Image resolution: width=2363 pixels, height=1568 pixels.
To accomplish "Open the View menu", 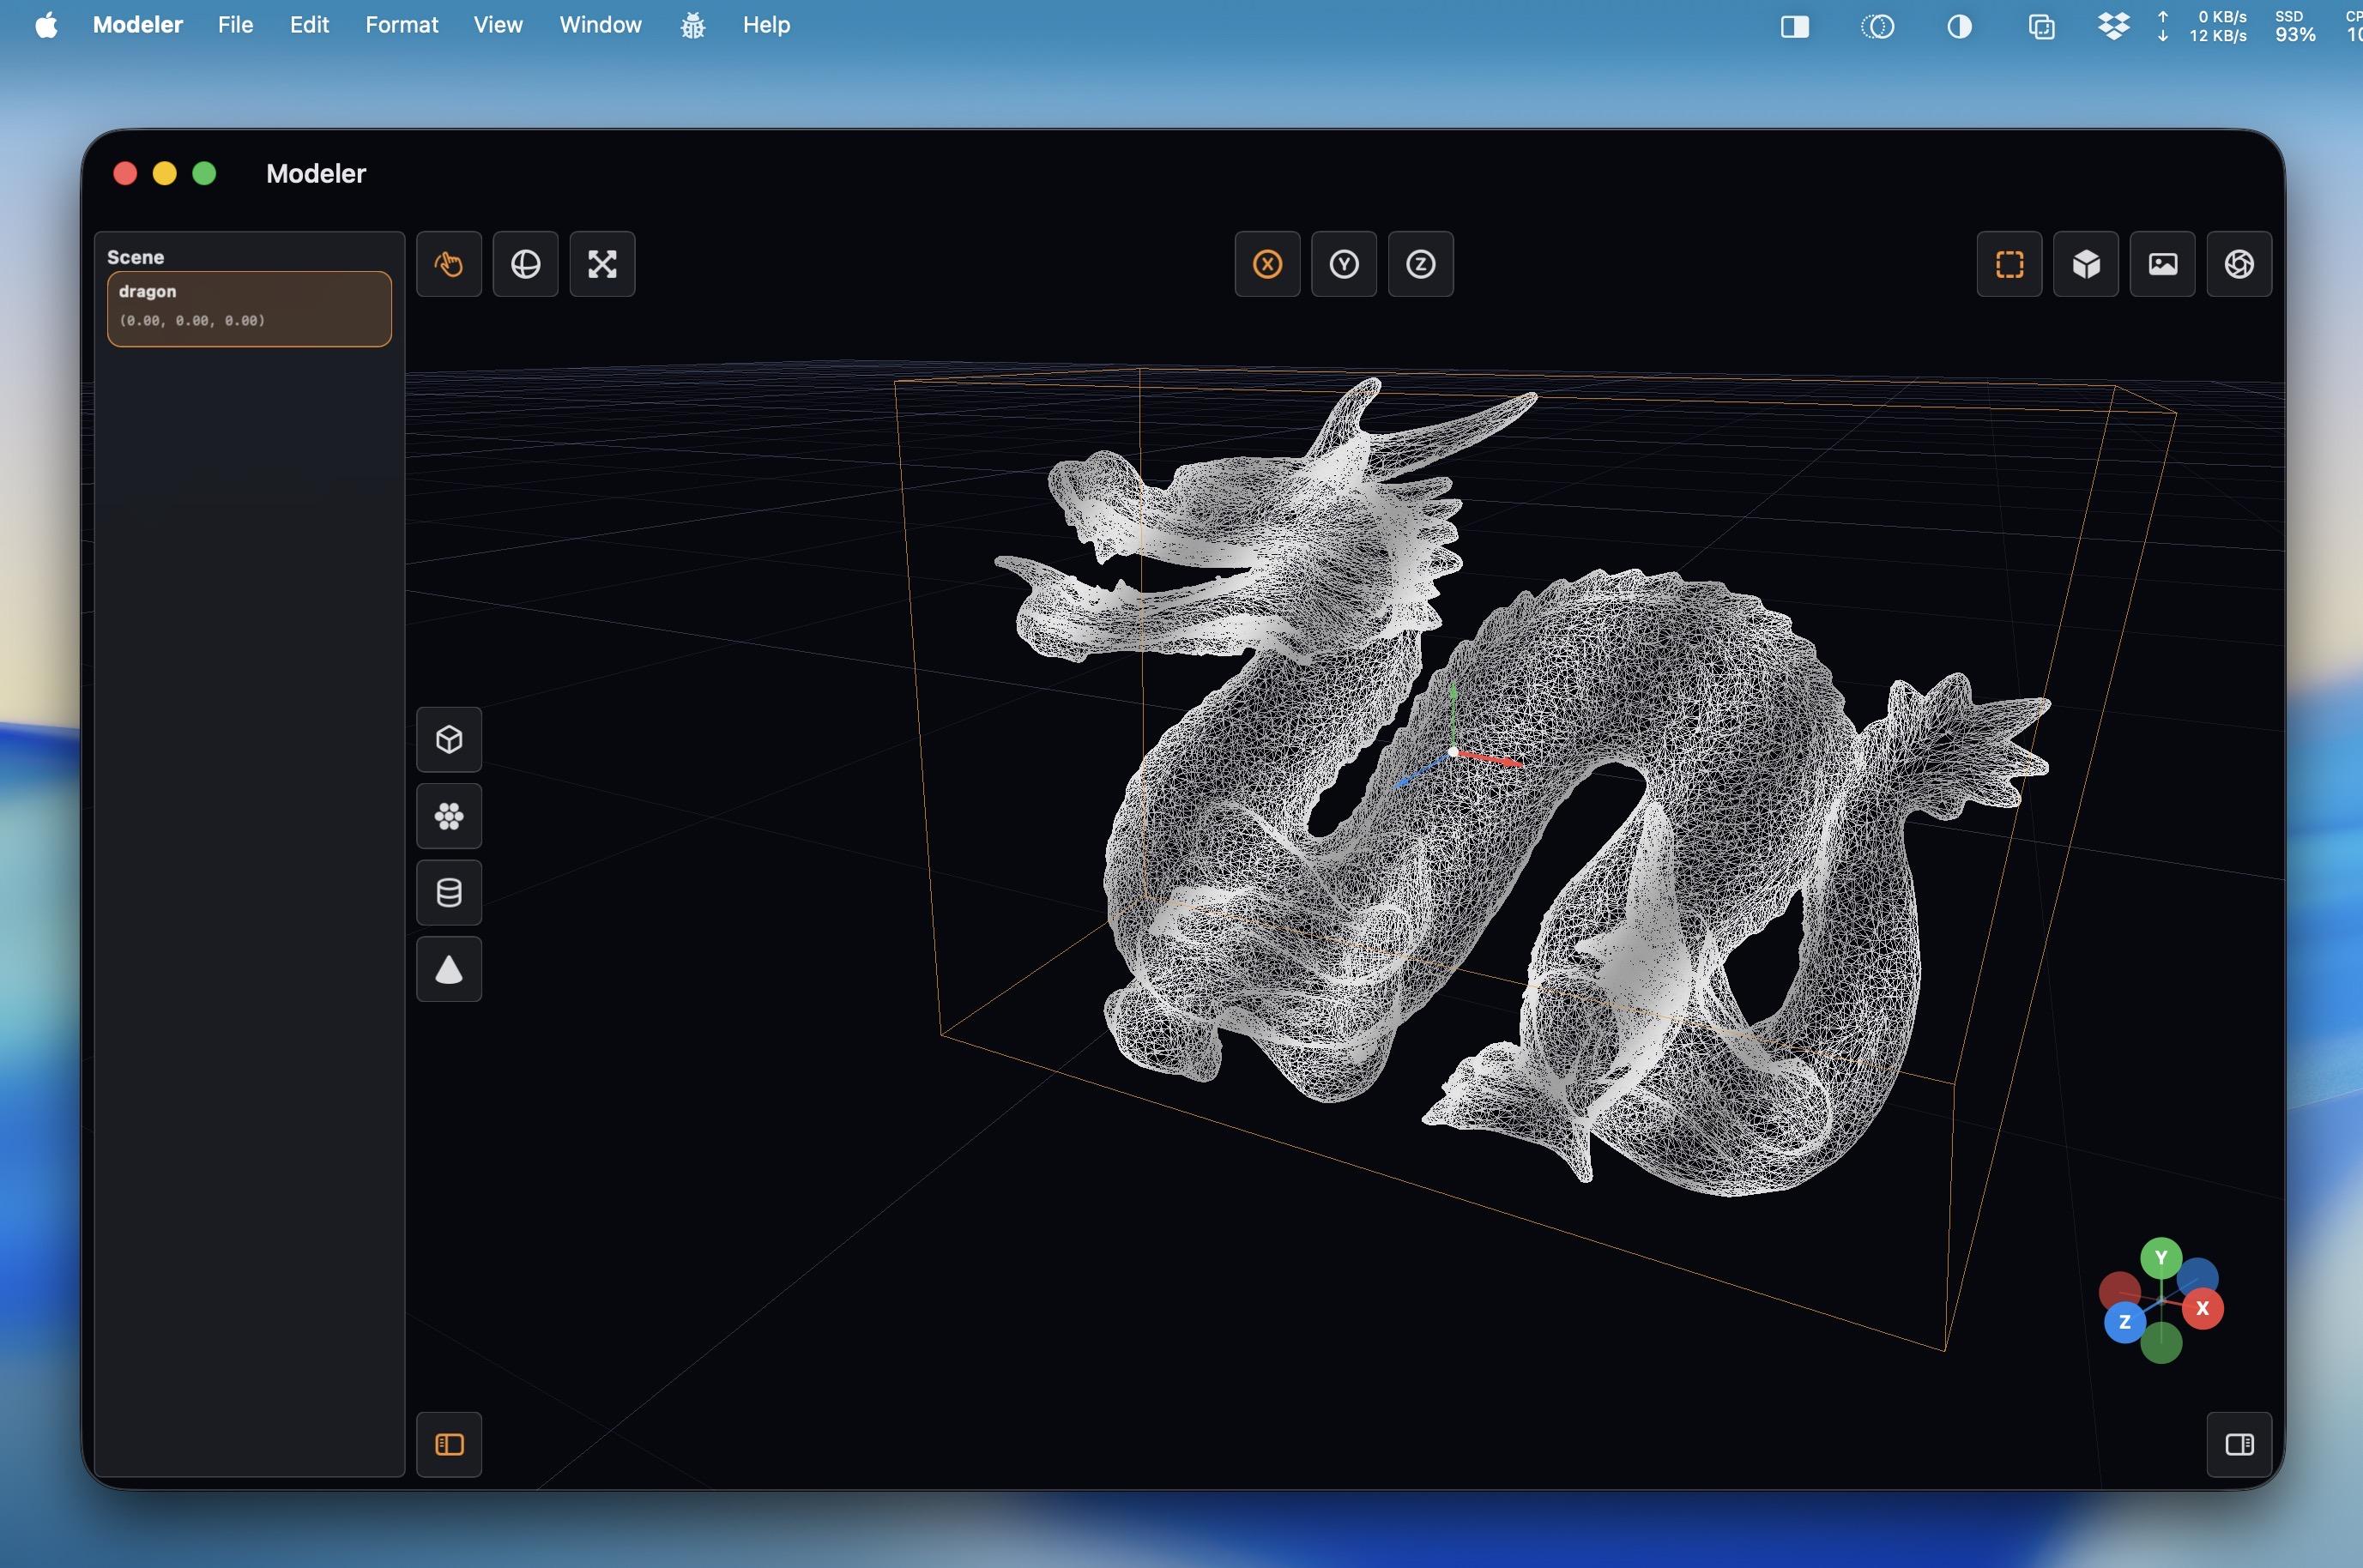I will [x=498, y=25].
